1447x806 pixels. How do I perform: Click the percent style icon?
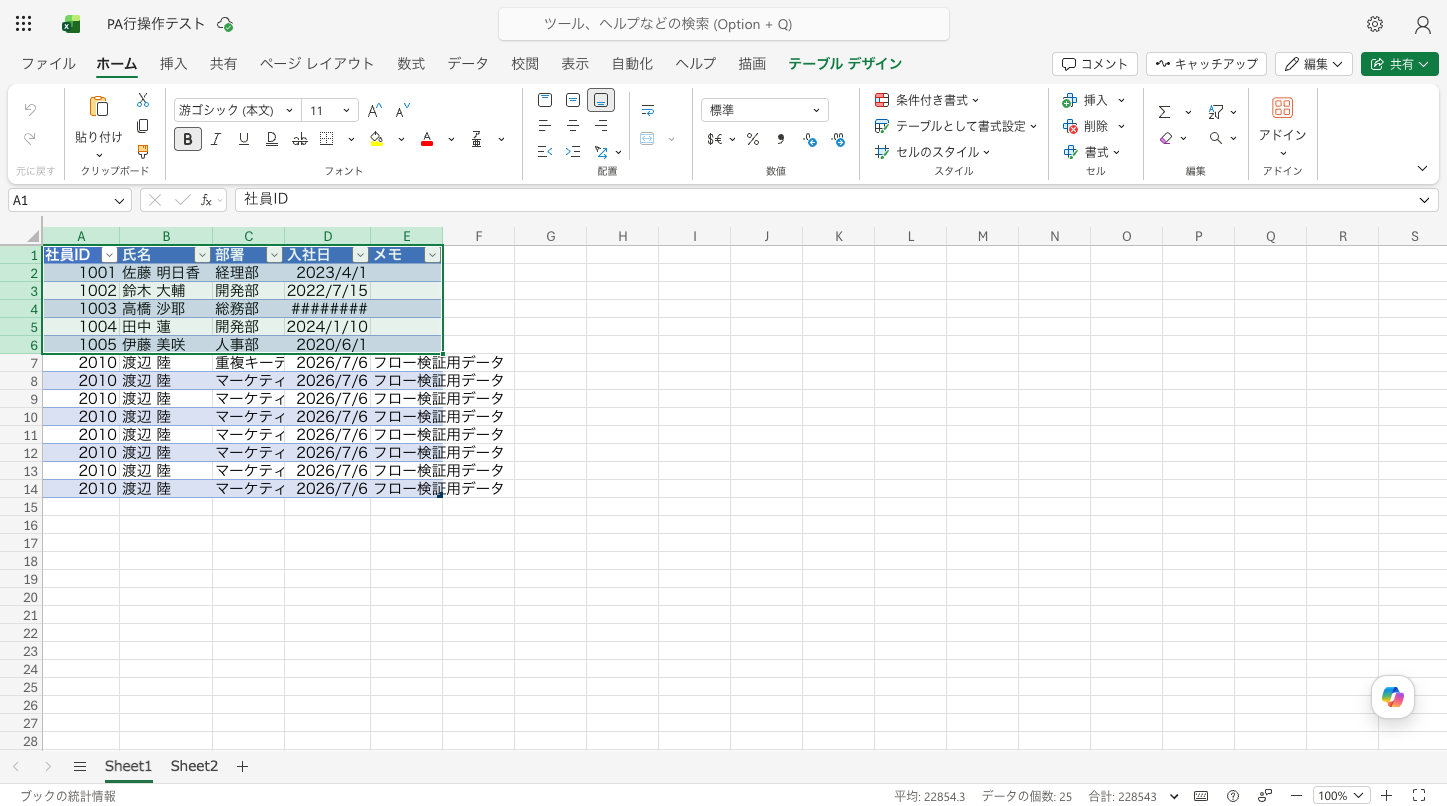click(x=752, y=139)
